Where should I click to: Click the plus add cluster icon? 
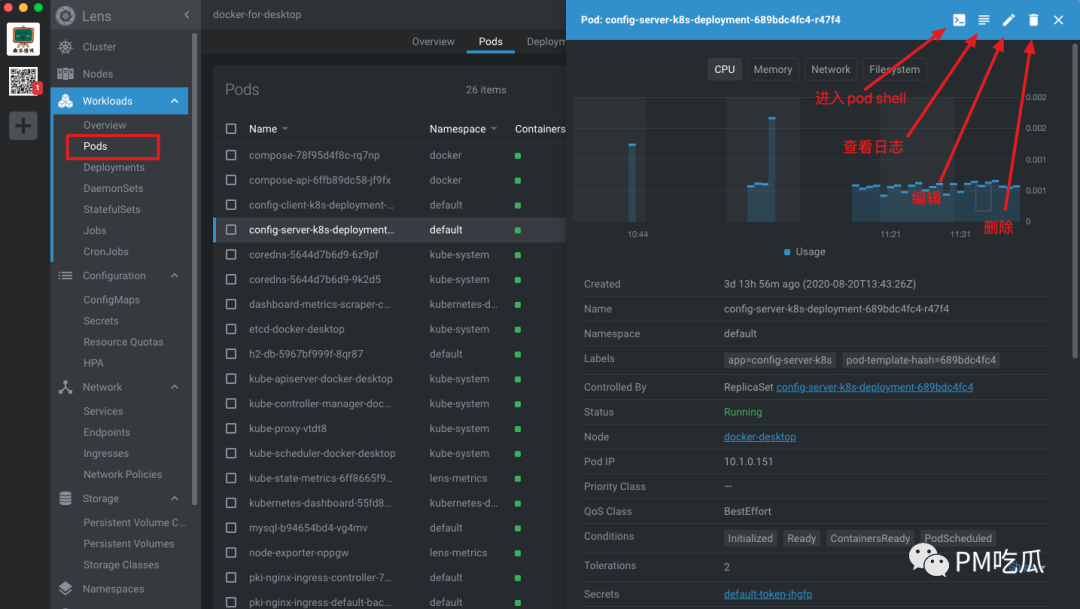(23, 125)
